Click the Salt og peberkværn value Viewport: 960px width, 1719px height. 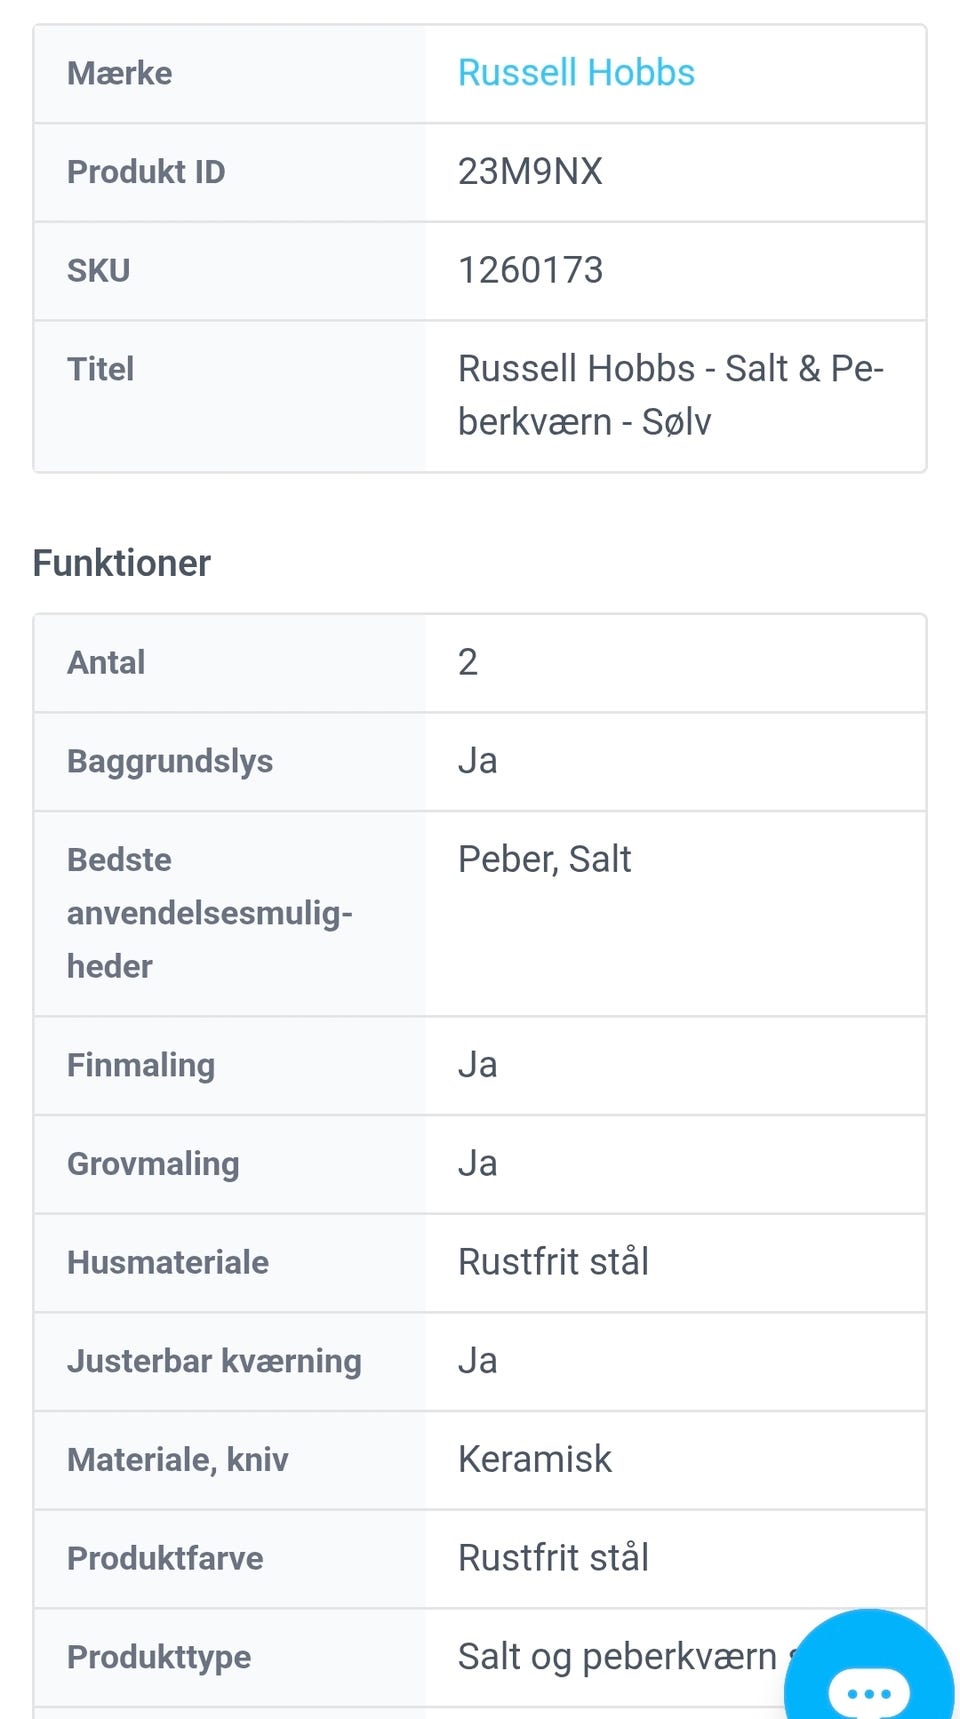point(617,1657)
